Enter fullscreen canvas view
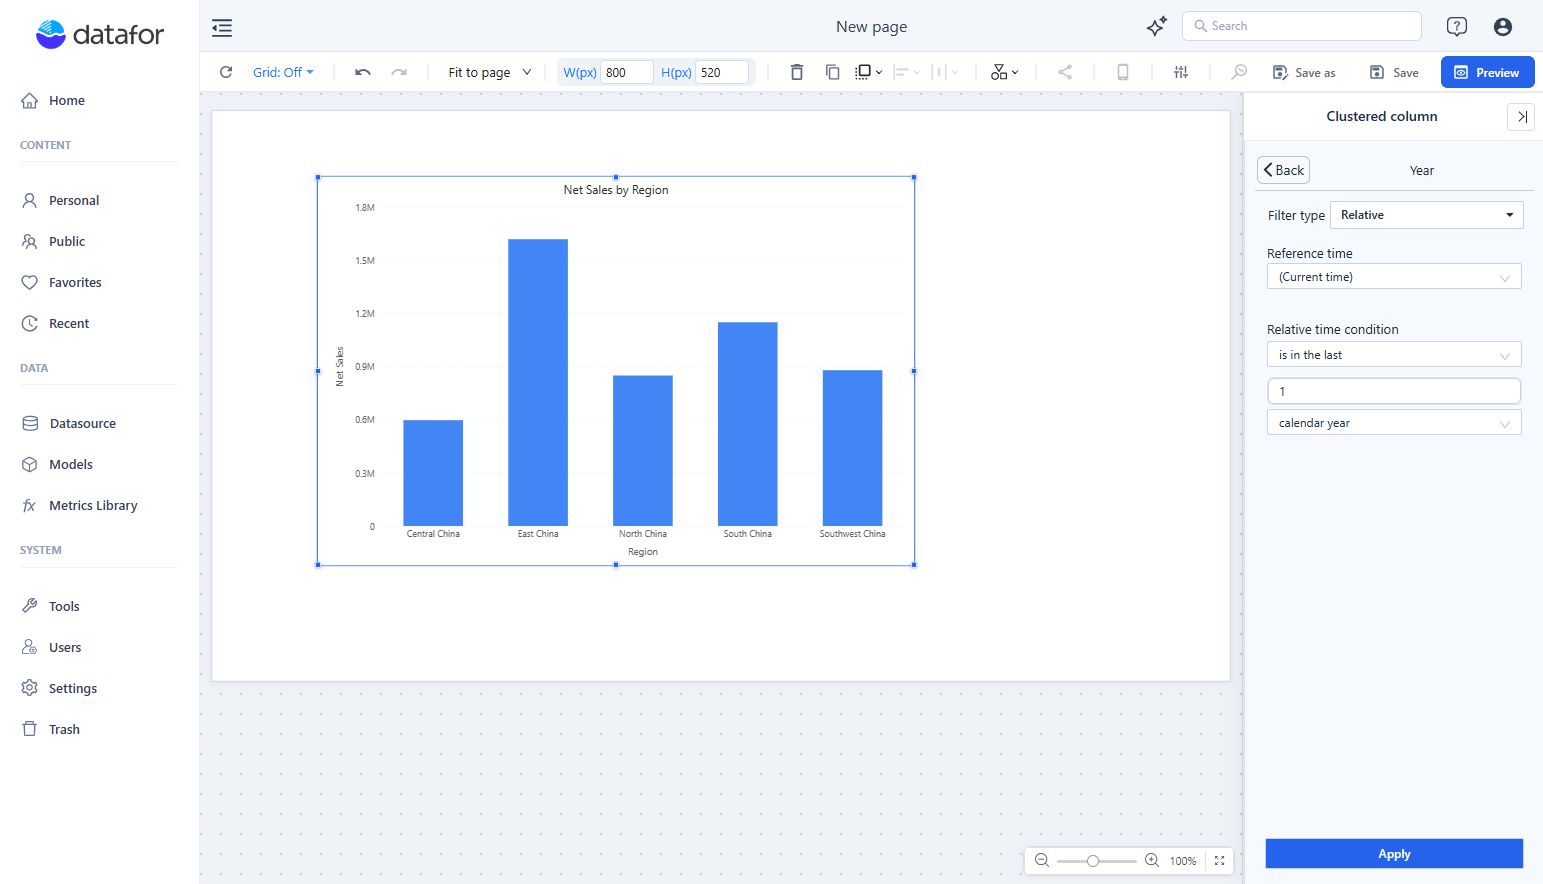This screenshot has height=884, width=1543. pyautogui.click(x=1220, y=860)
